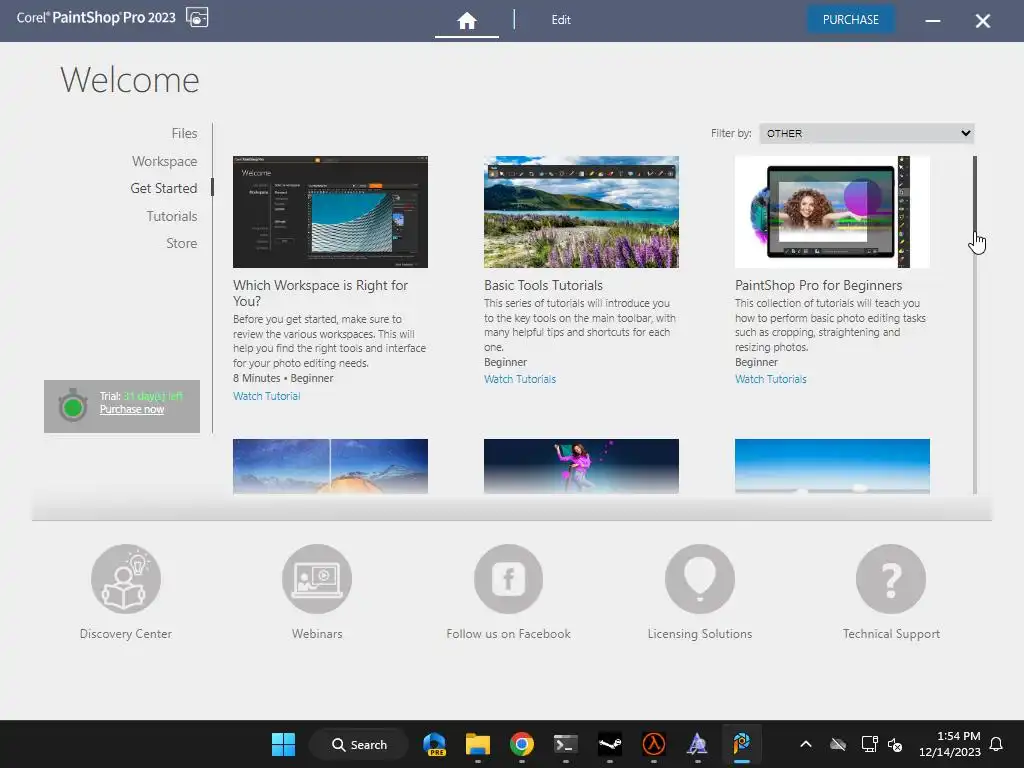Click the green trial timer icon
The width and height of the screenshot is (1024, 768).
coord(72,406)
